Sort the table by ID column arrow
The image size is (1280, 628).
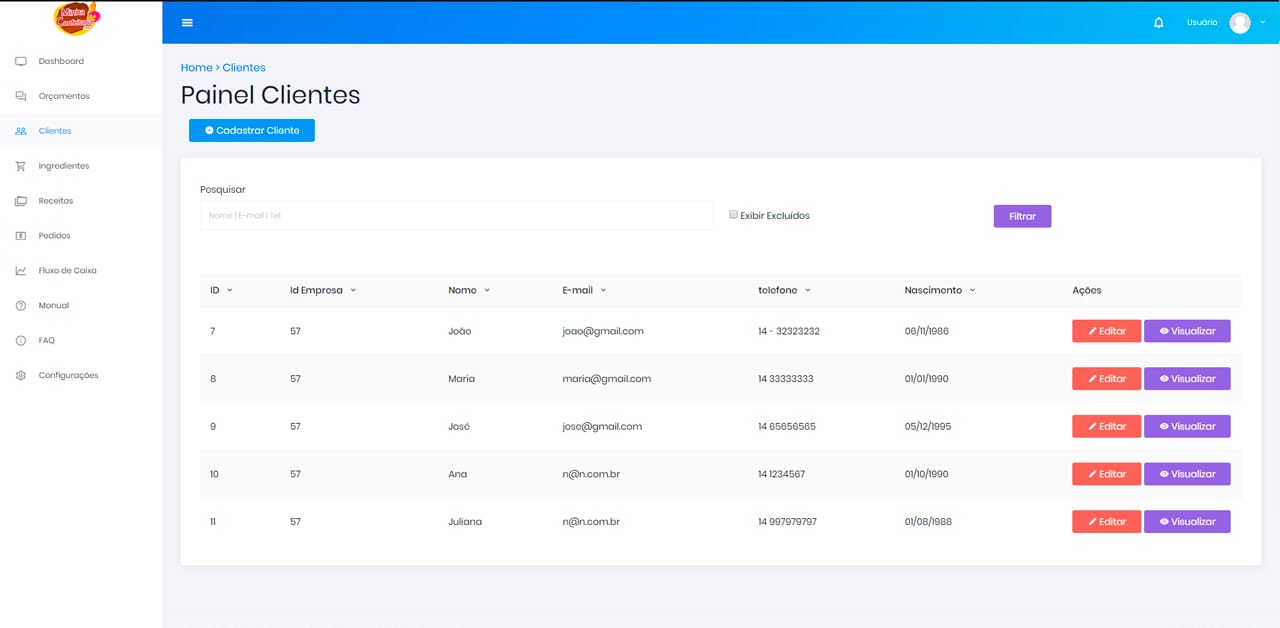(230, 291)
